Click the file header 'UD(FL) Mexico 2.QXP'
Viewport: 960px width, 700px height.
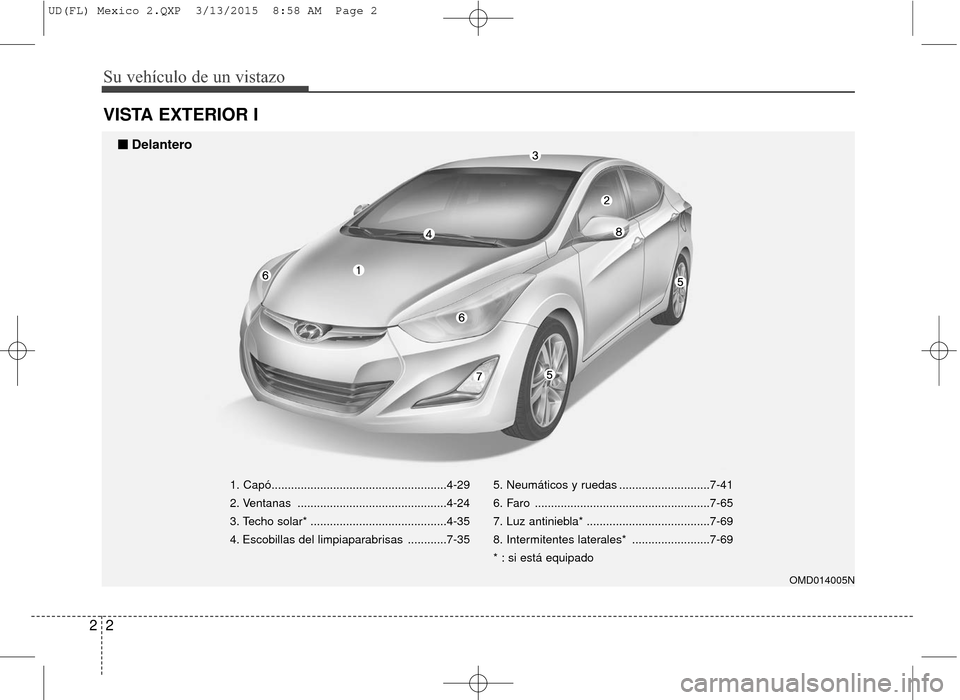113,11
